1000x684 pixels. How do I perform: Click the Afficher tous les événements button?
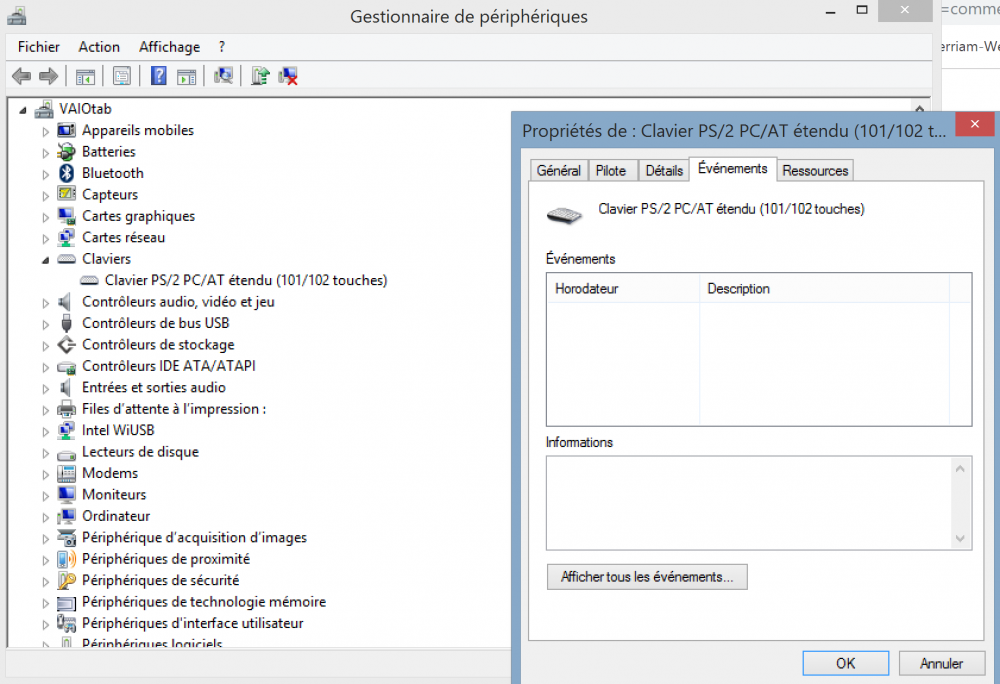coord(647,577)
